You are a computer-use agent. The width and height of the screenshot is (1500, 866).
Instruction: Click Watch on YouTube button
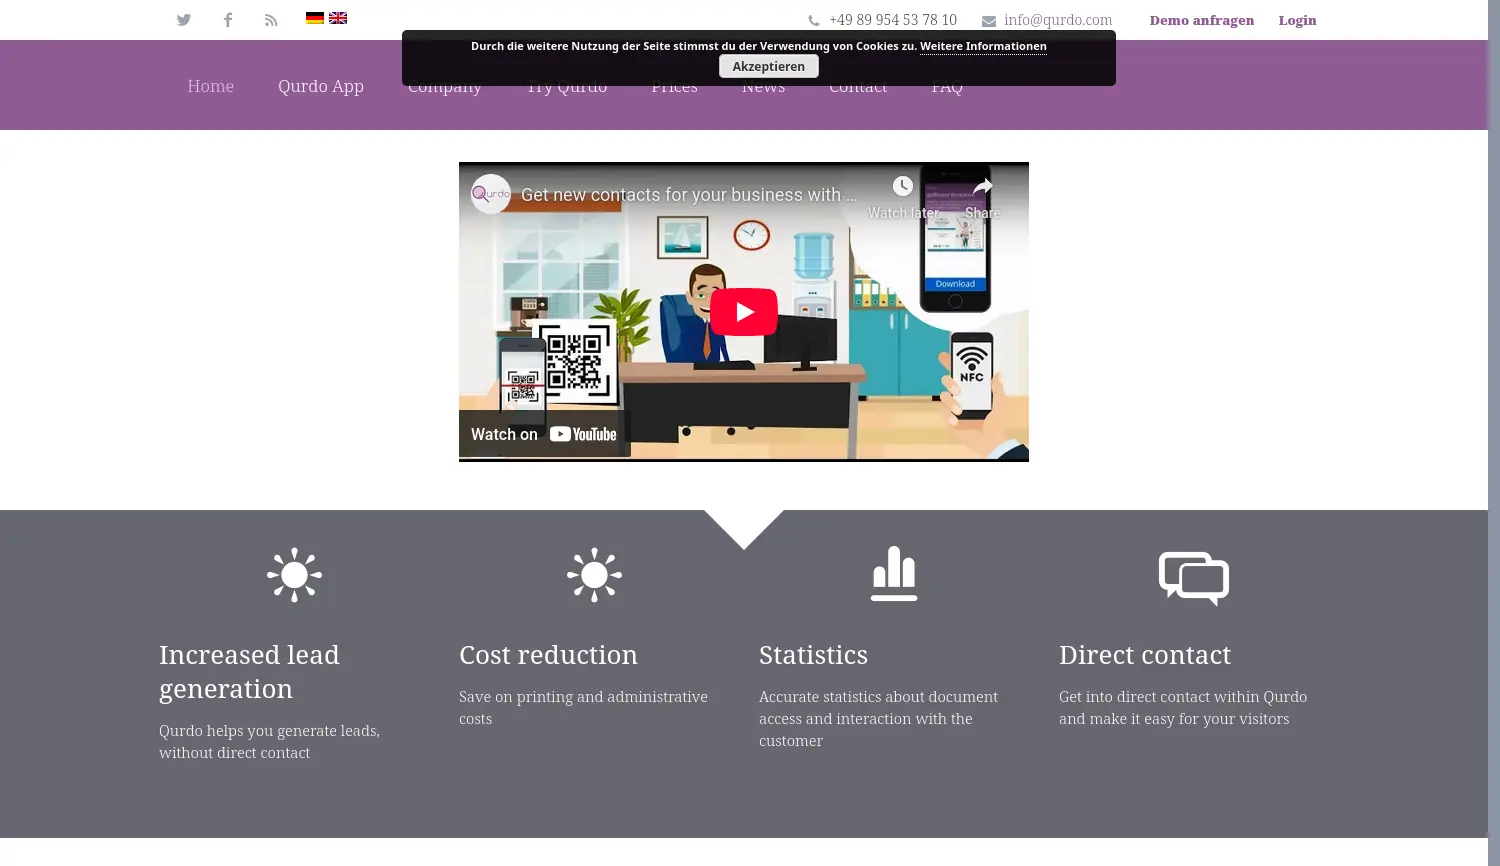[544, 434]
